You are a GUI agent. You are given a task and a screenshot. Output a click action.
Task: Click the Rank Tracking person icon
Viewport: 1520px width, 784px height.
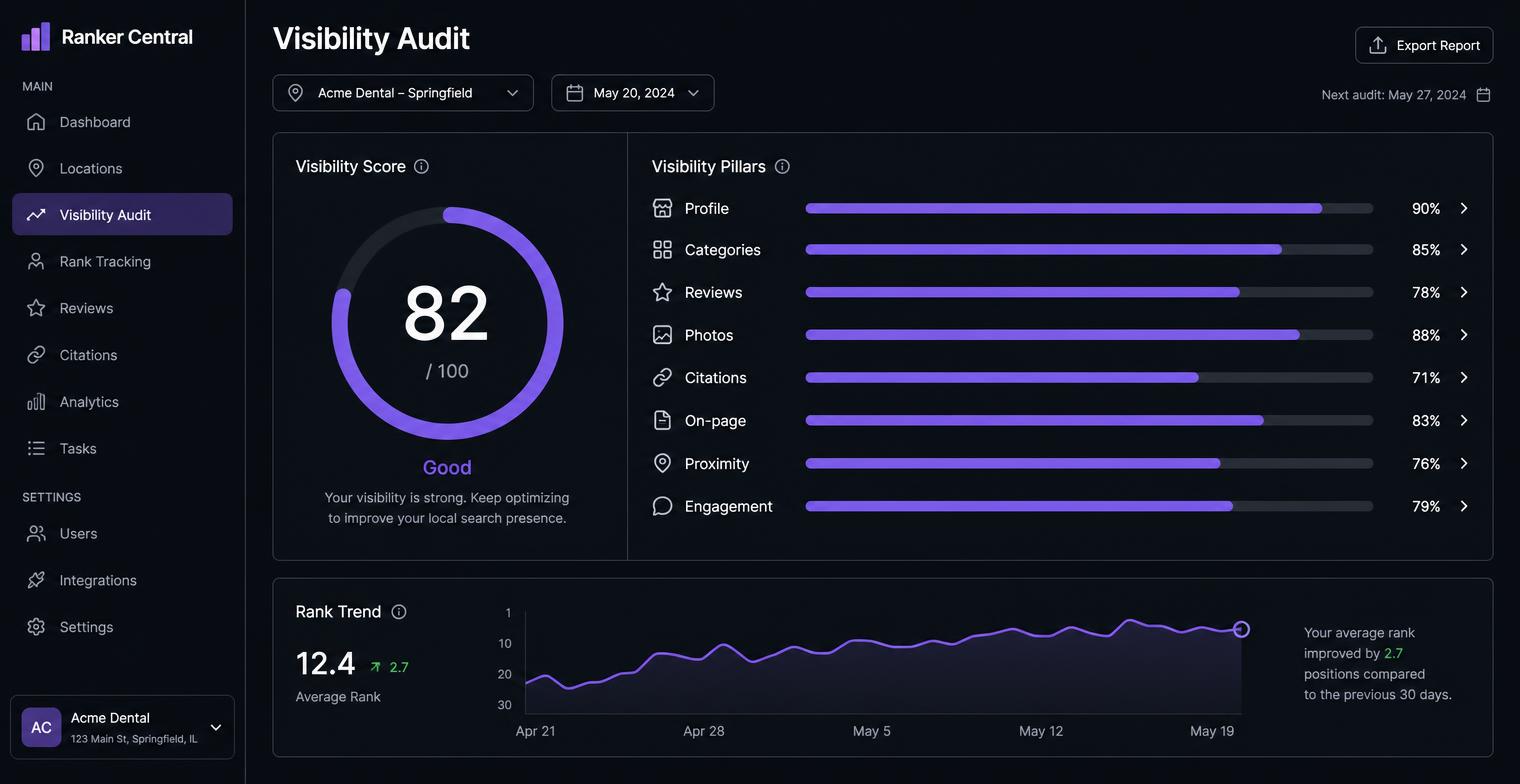pos(36,261)
